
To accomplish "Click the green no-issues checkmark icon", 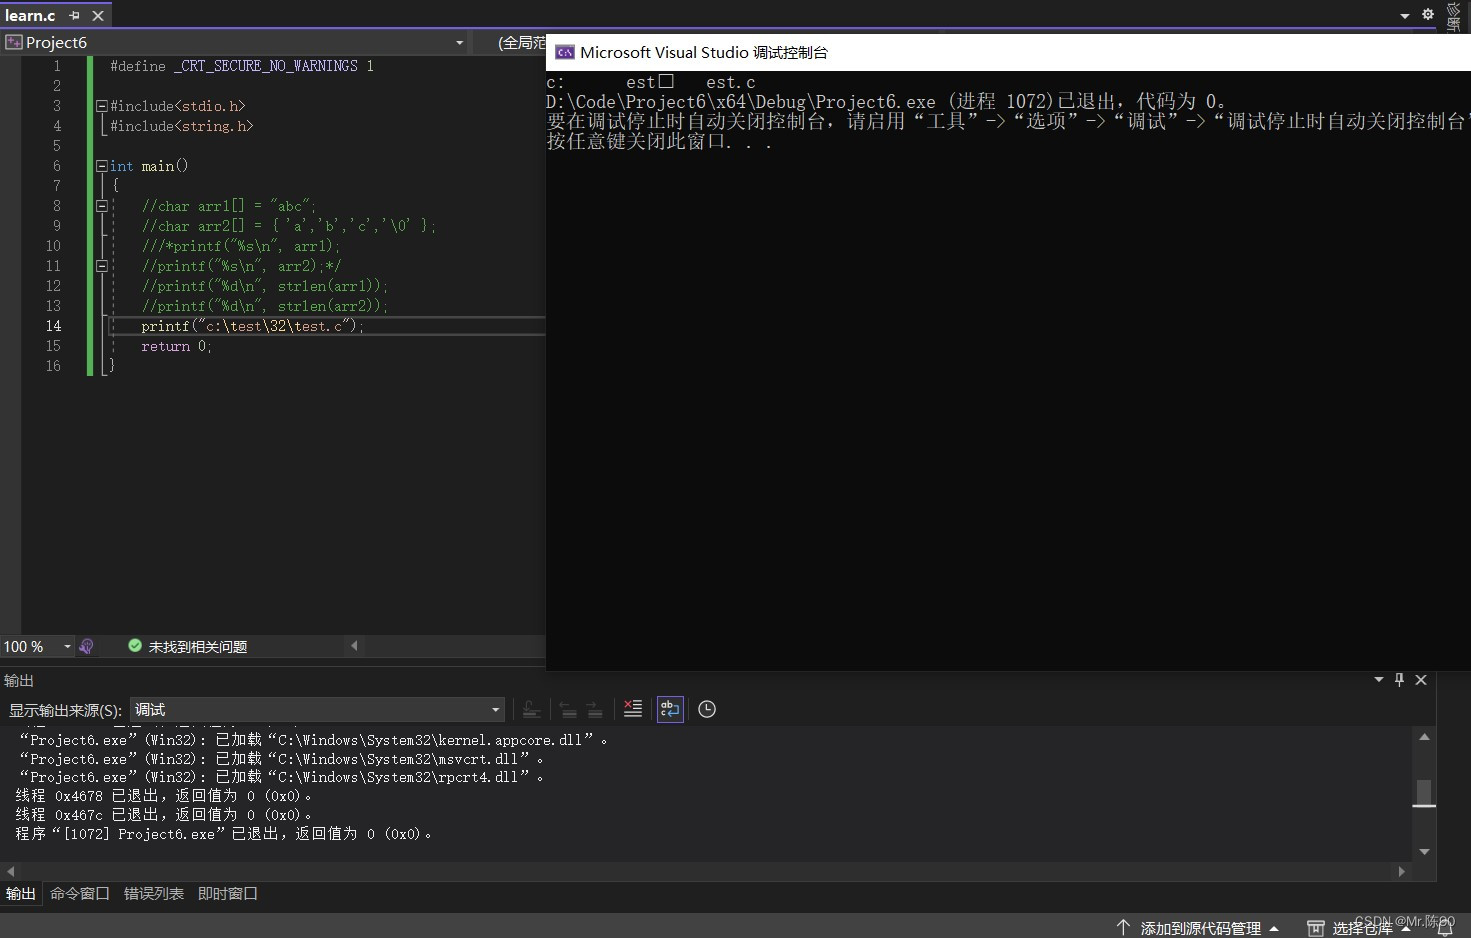I will [x=135, y=646].
